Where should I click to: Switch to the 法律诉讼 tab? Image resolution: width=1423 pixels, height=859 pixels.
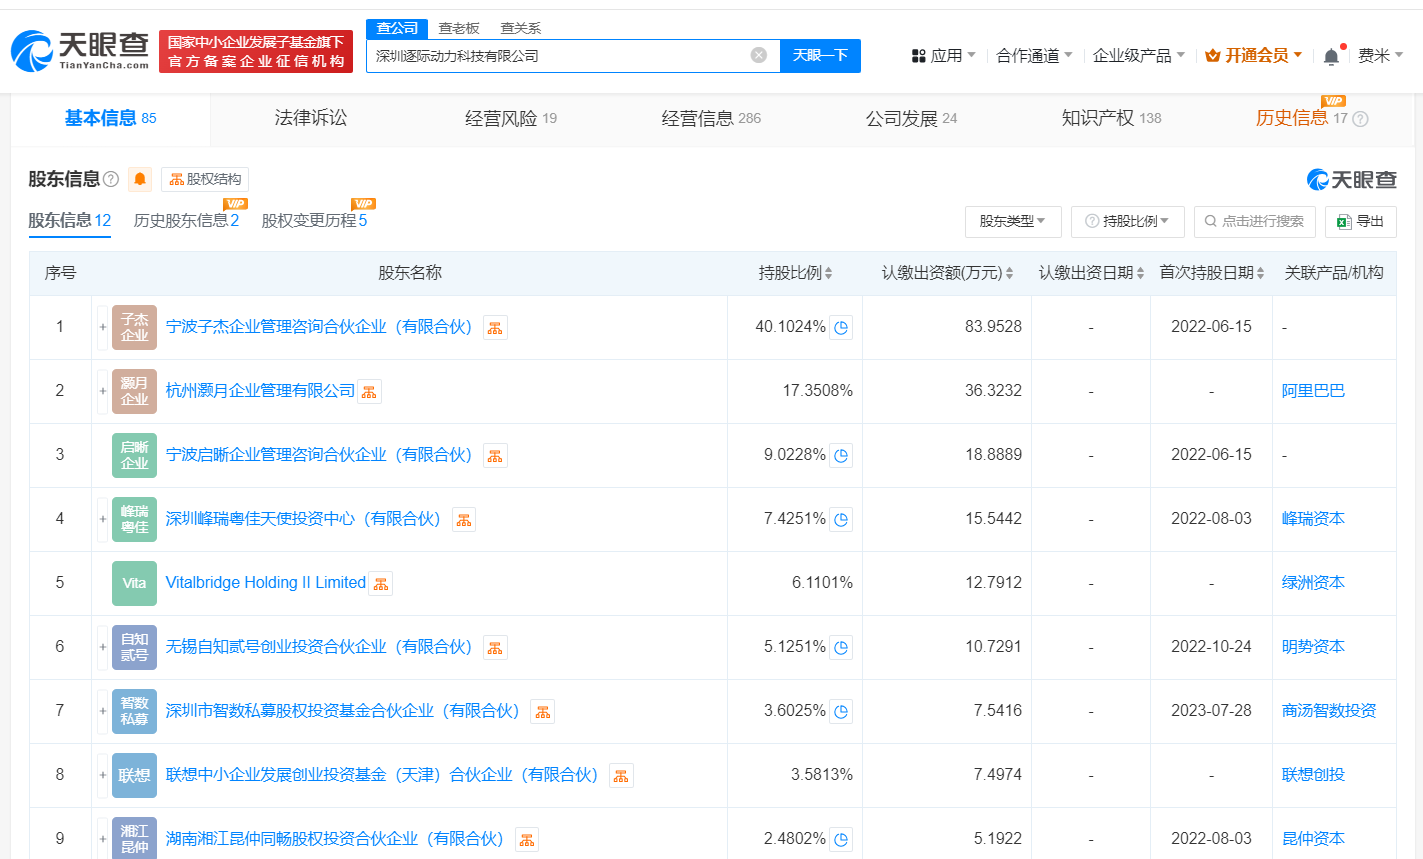[310, 117]
